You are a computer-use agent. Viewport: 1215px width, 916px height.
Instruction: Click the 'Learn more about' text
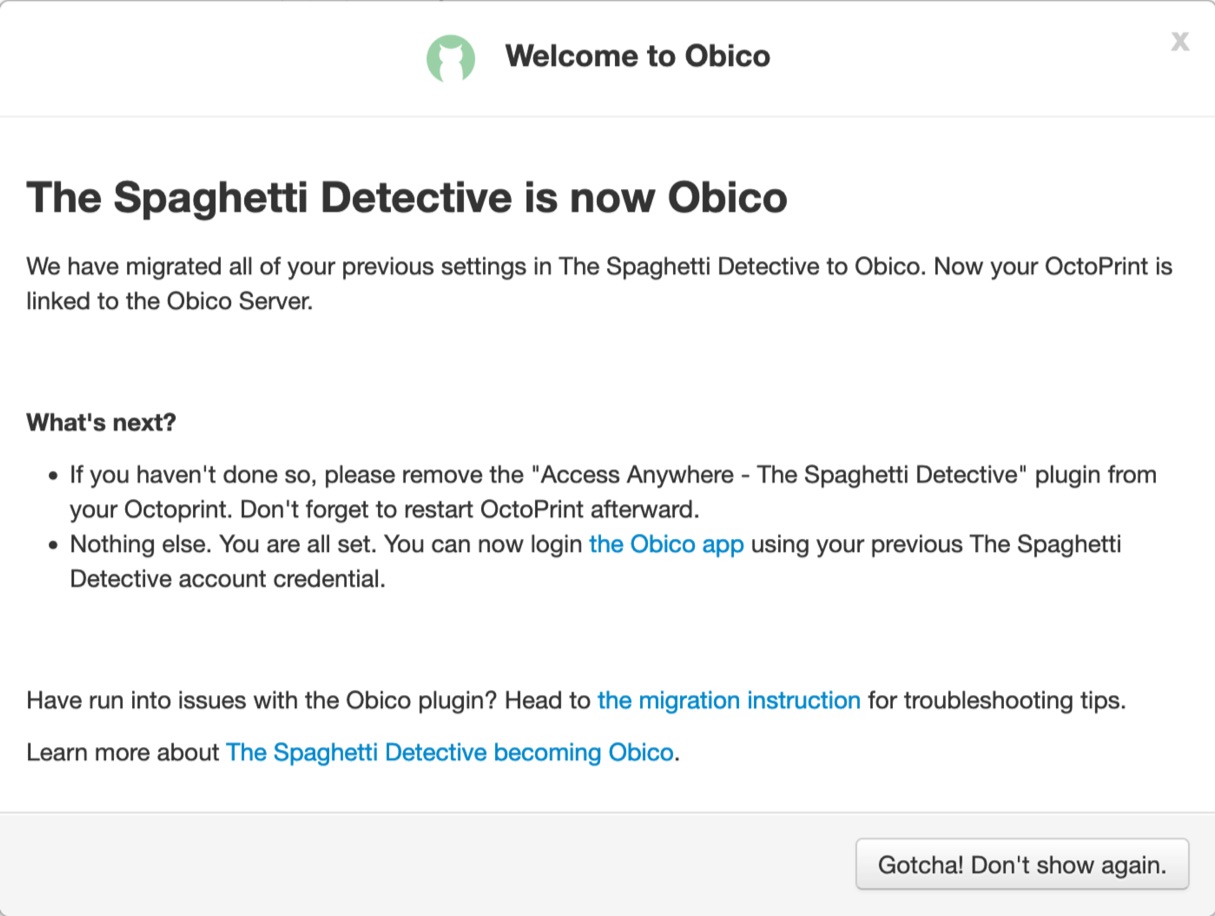(122, 752)
